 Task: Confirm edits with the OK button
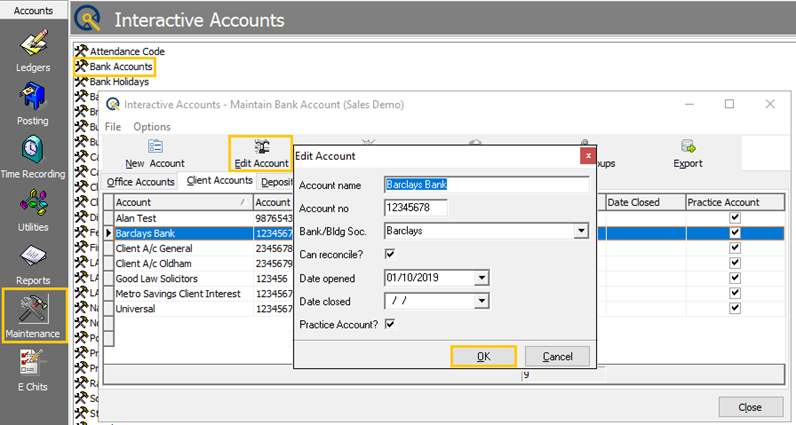tap(483, 356)
